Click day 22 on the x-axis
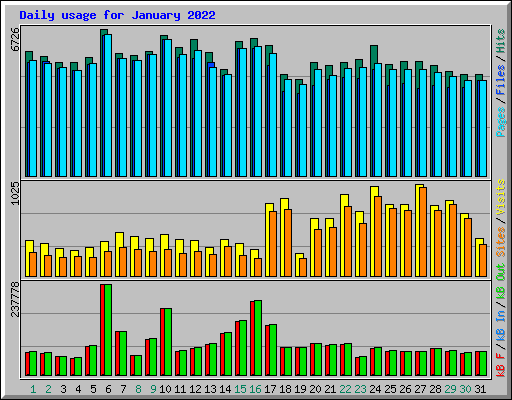The height and width of the screenshot is (400, 512). pyautogui.click(x=345, y=389)
